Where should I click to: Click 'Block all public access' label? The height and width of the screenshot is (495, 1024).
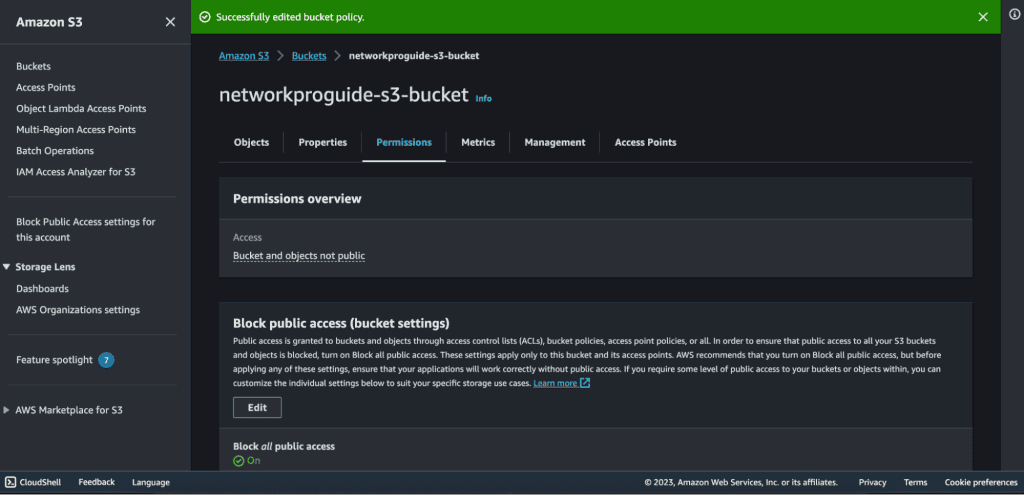(x=284, y=447)
